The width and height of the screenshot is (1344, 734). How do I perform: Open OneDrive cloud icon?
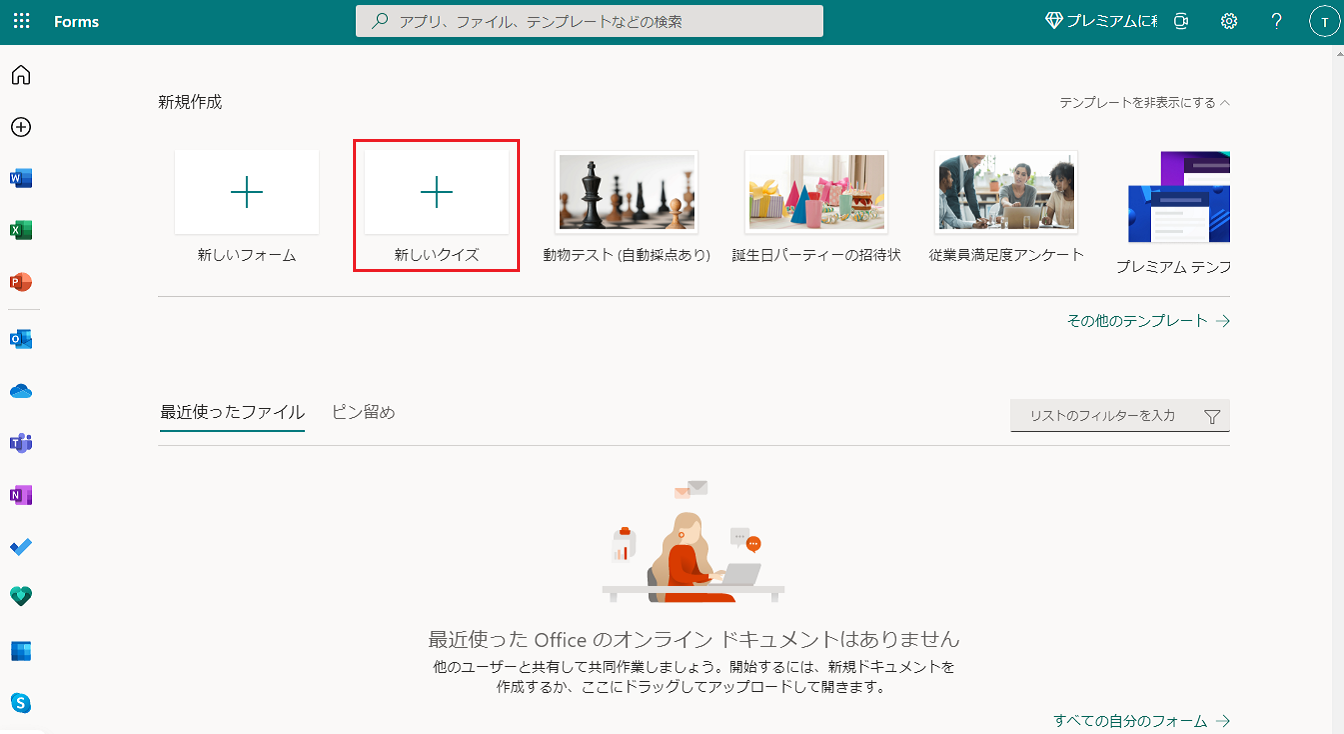21,392
